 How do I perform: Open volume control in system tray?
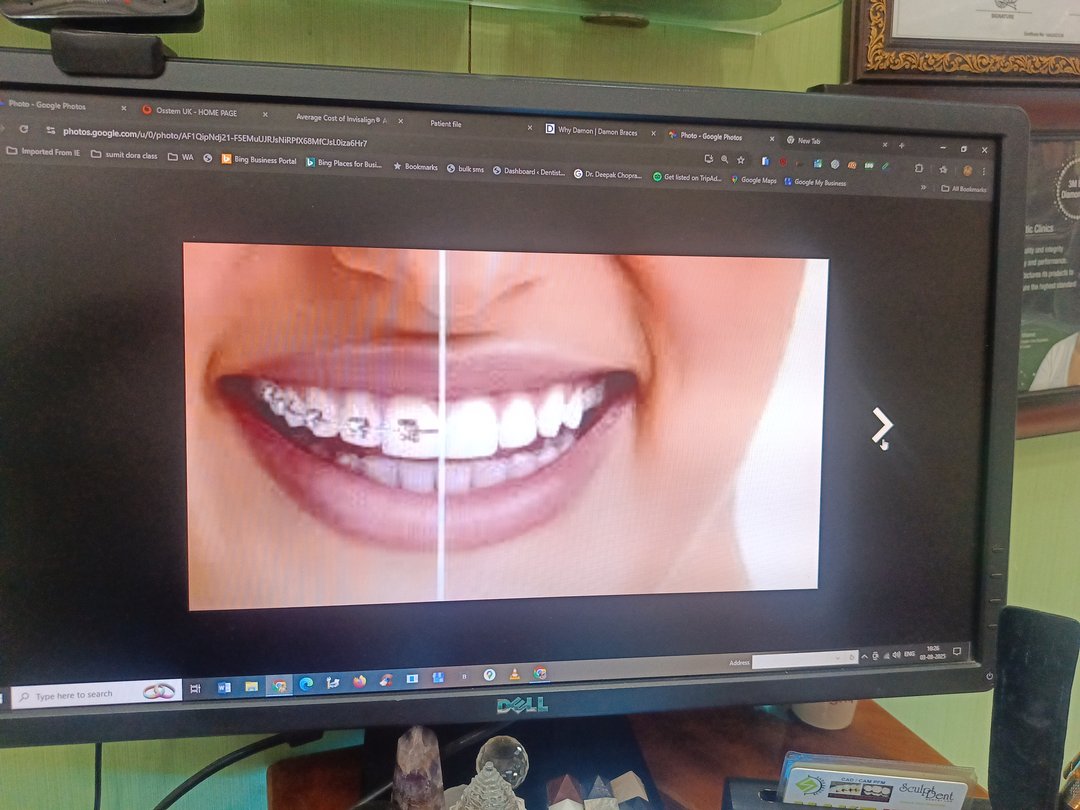tap(896, 655)
